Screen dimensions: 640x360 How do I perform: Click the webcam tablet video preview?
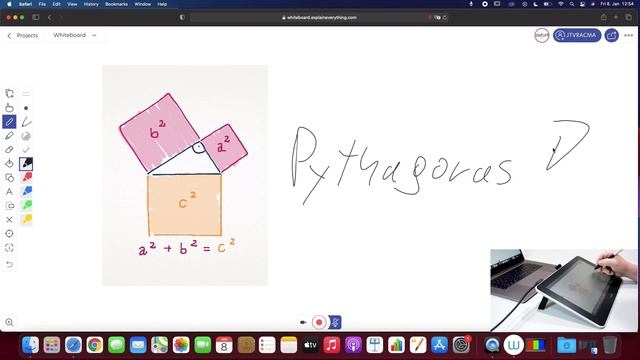(564, 290)
